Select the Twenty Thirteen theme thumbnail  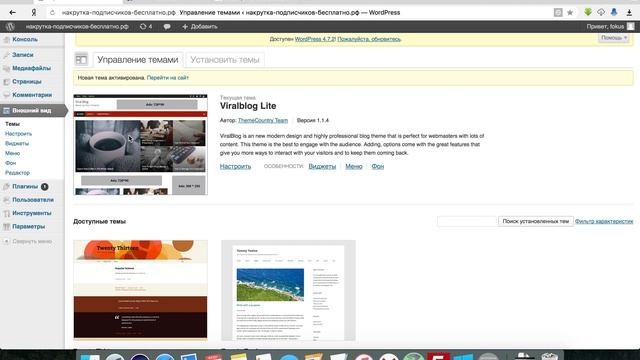pyautogui.click(x=140, y=290)
